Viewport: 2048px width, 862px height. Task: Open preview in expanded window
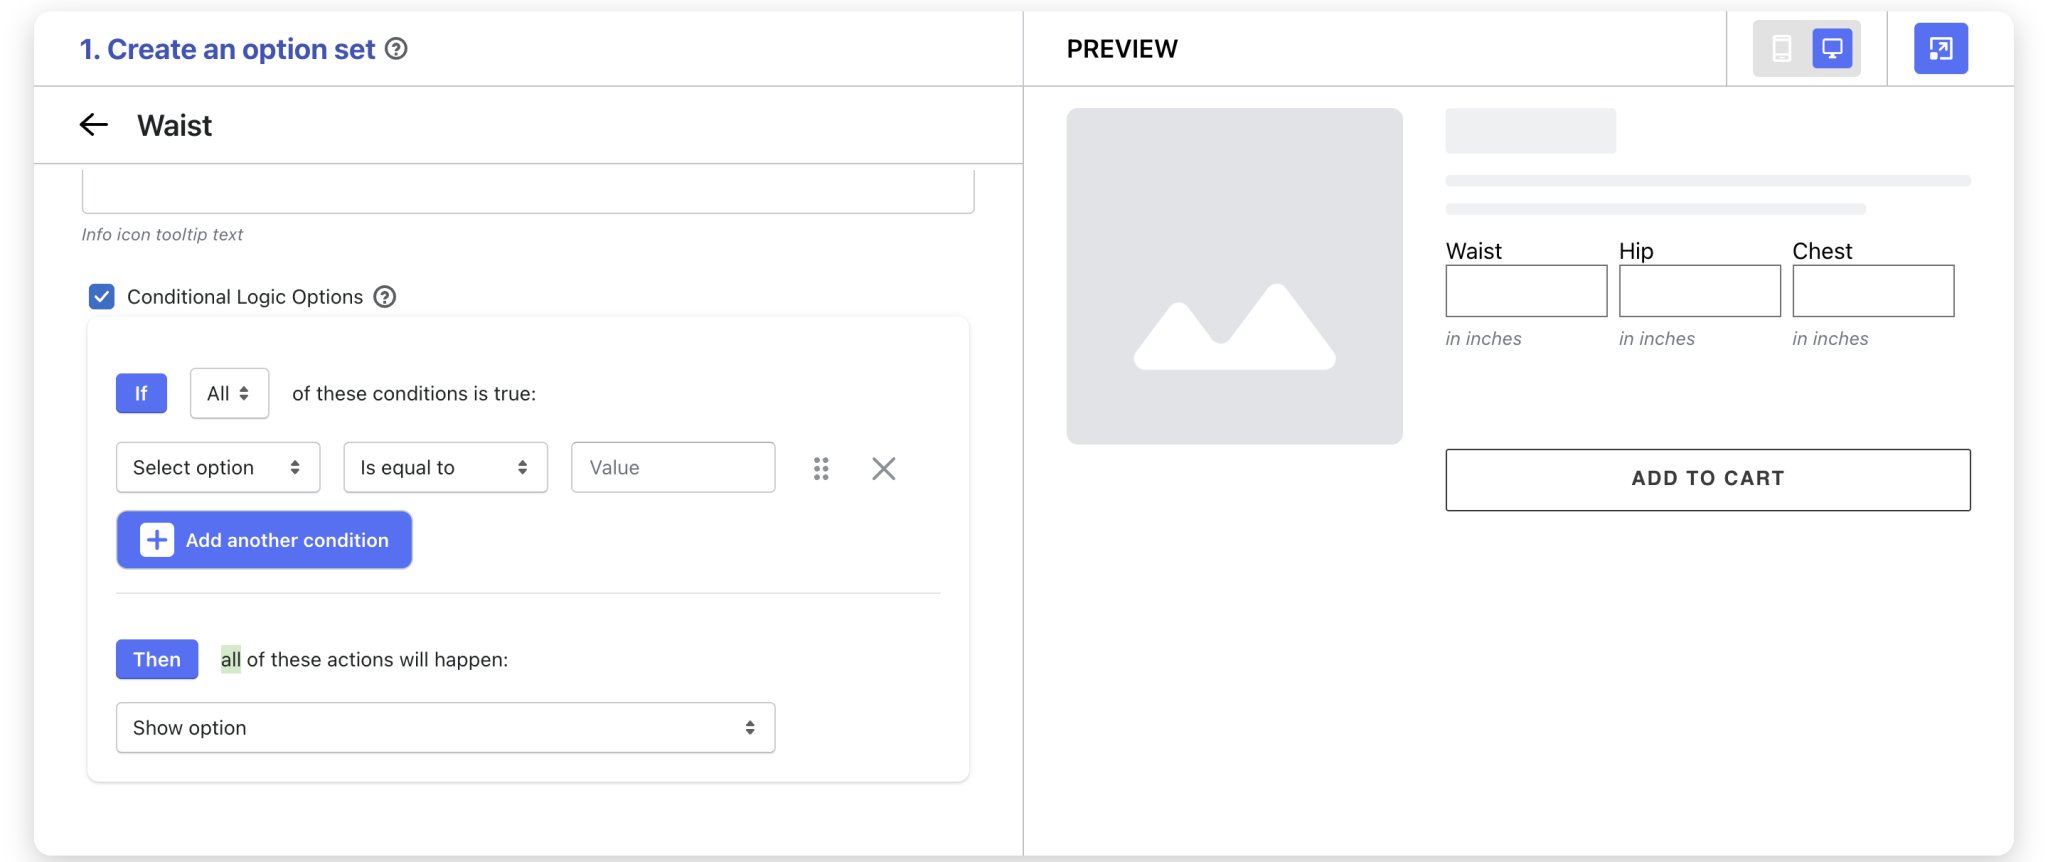[1940, 49]
